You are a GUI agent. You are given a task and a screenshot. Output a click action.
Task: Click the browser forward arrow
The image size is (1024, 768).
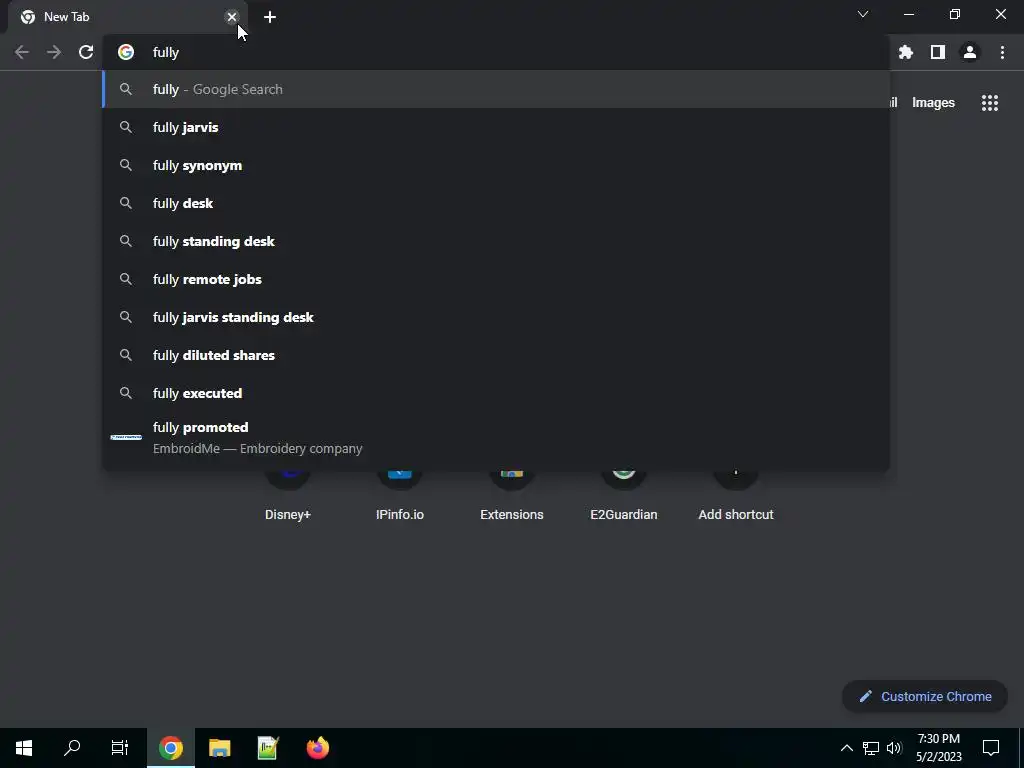pyautogui.click(x=54, y=52)
